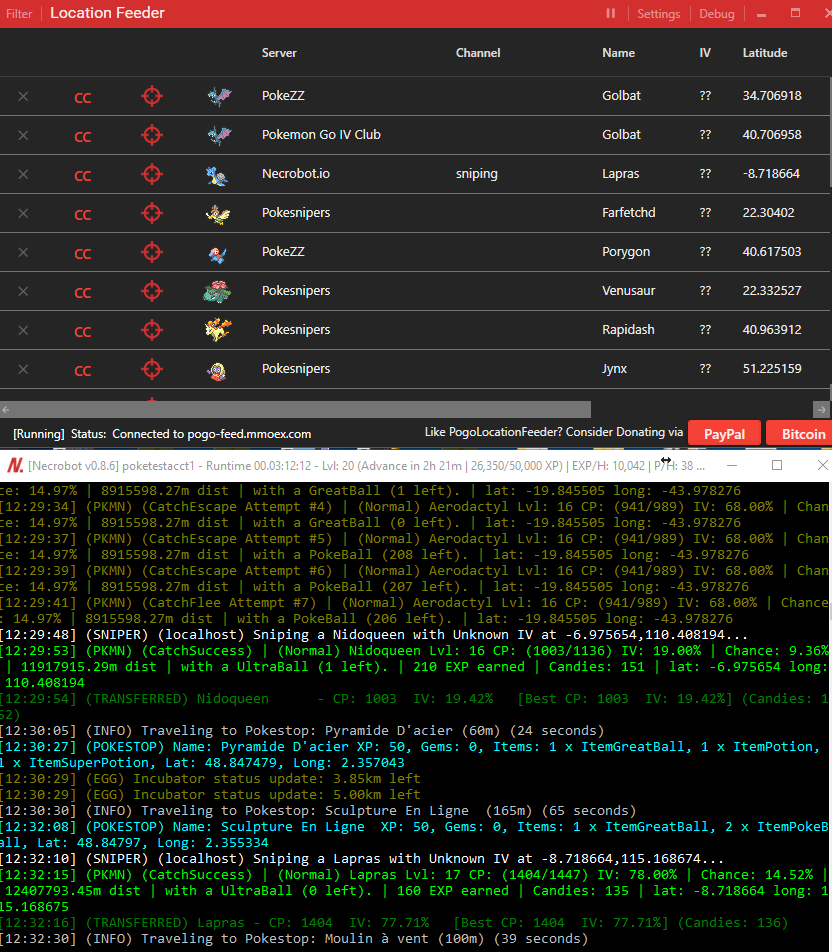The image size is (832, 952).
Task: Sort by the Server column header
Action: pos(279,53)
